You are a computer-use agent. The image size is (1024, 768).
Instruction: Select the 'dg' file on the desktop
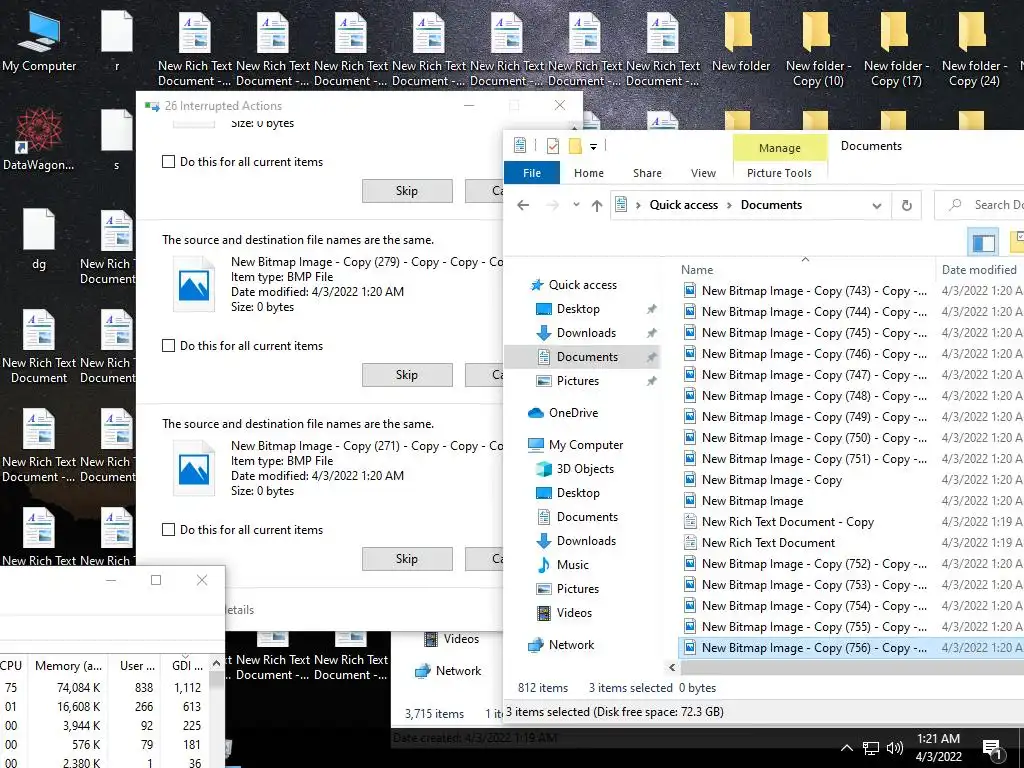point(39,238)
